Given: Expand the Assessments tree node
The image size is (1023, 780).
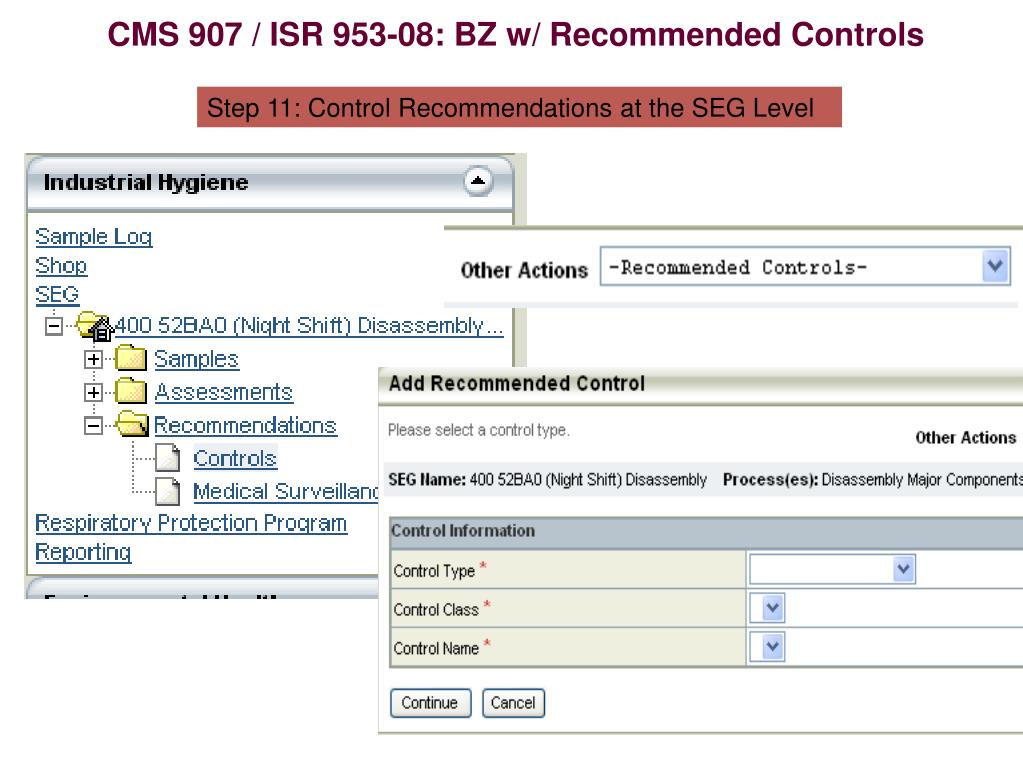Looking at the screenshot, I should [93, 392].
